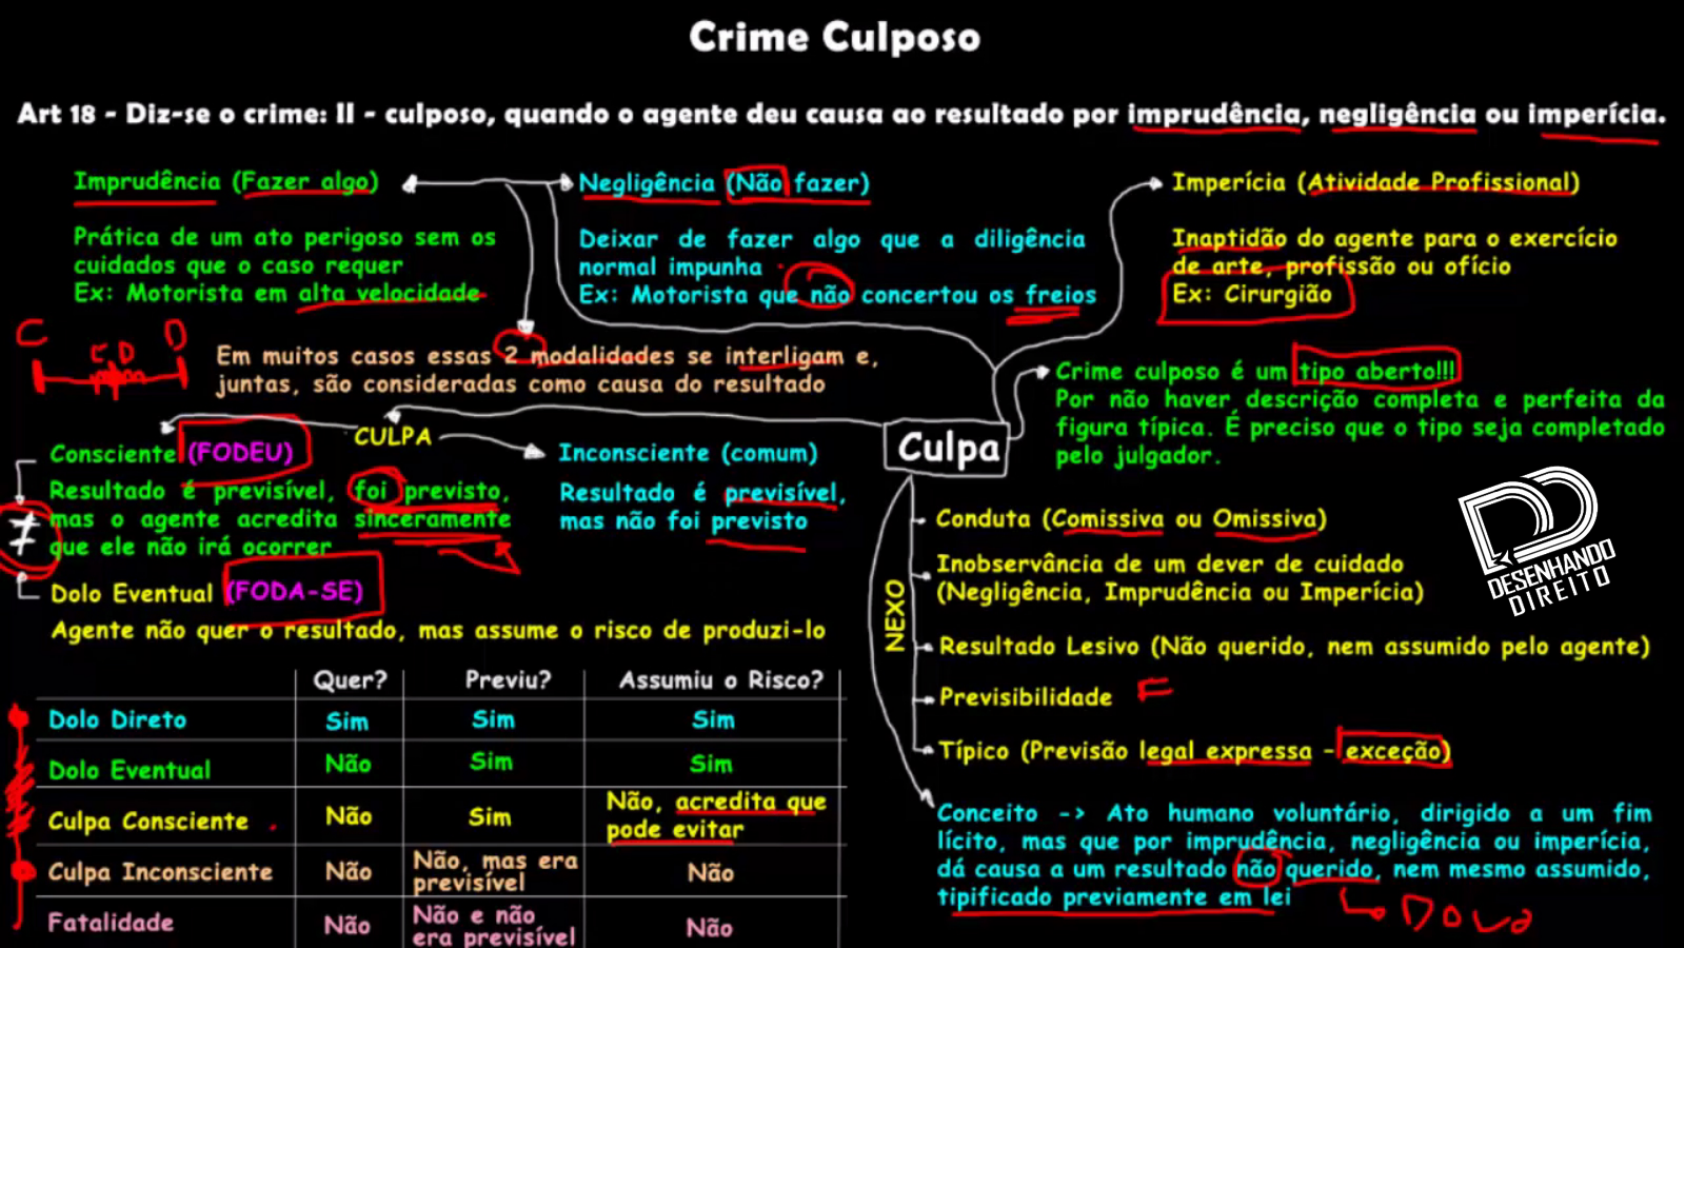Click the magenta (FODA-SE) label
This screenshot has height=1189, width=1684.
pyautogui.click(x=296, y=592)
